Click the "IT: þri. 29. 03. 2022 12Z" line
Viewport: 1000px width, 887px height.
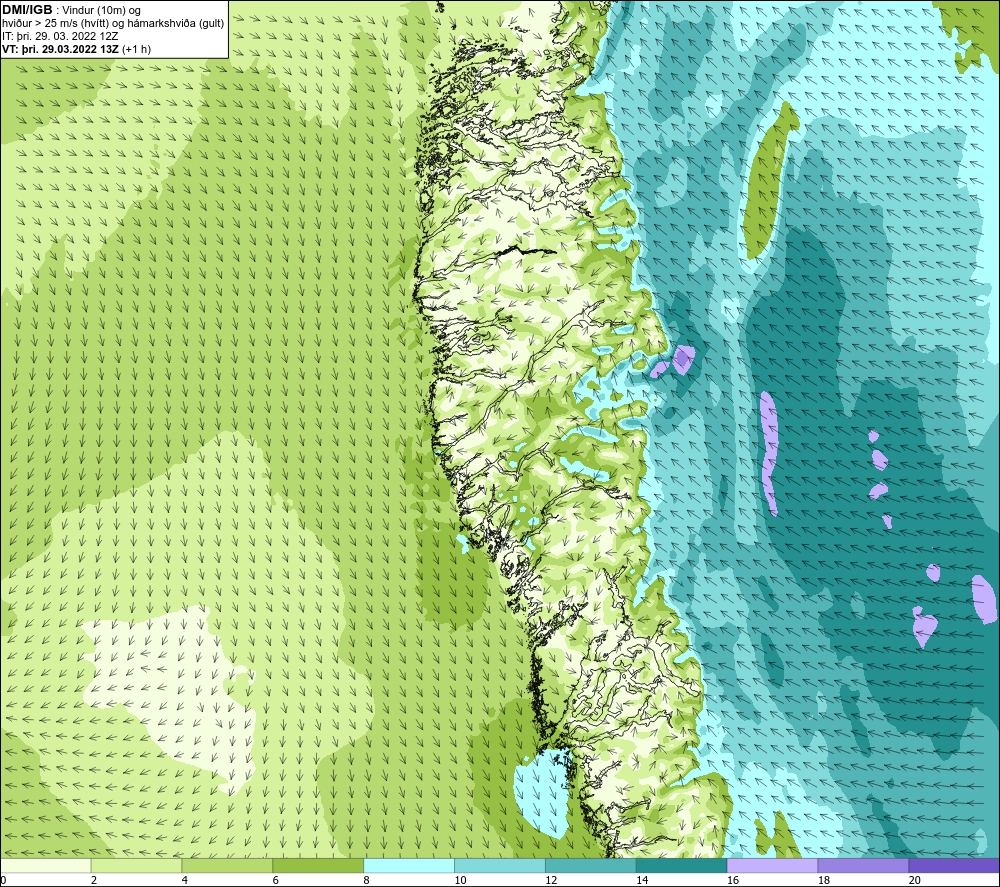point(60,36)
